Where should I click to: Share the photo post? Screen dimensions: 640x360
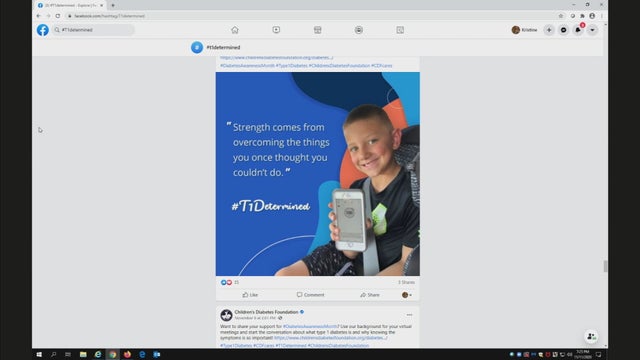tap(370, 295)
